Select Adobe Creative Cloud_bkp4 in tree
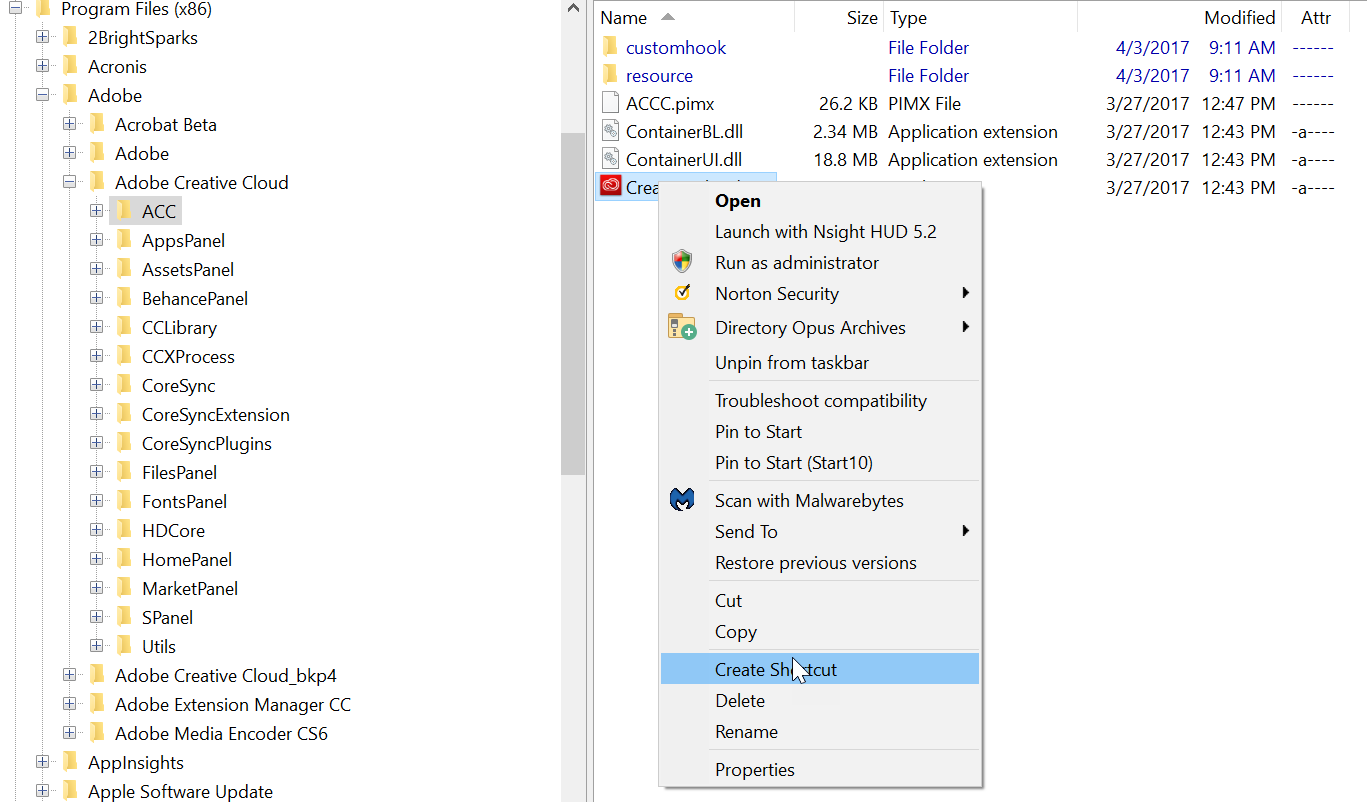This screenshot has height=802, width=1367. 226,675
